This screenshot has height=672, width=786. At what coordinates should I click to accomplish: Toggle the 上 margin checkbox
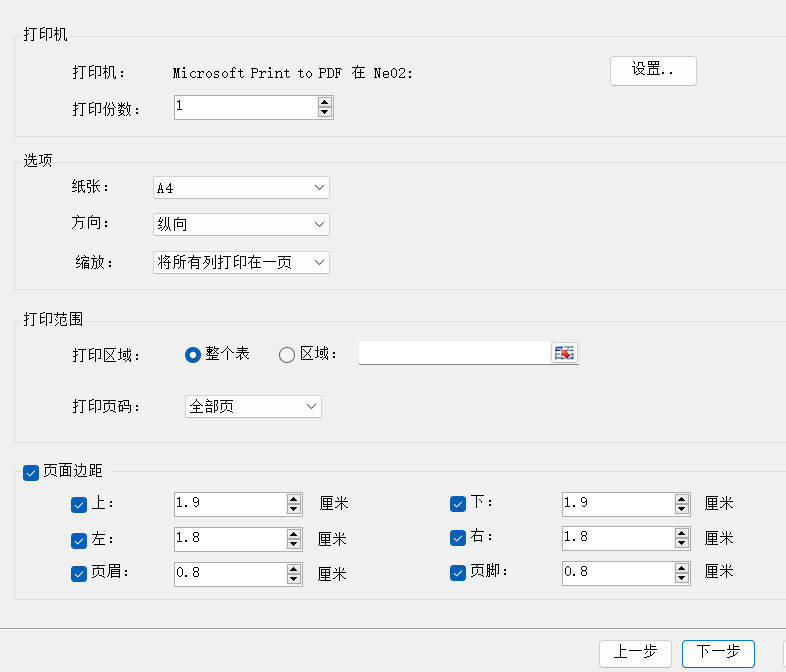click(x=79, y=505)
